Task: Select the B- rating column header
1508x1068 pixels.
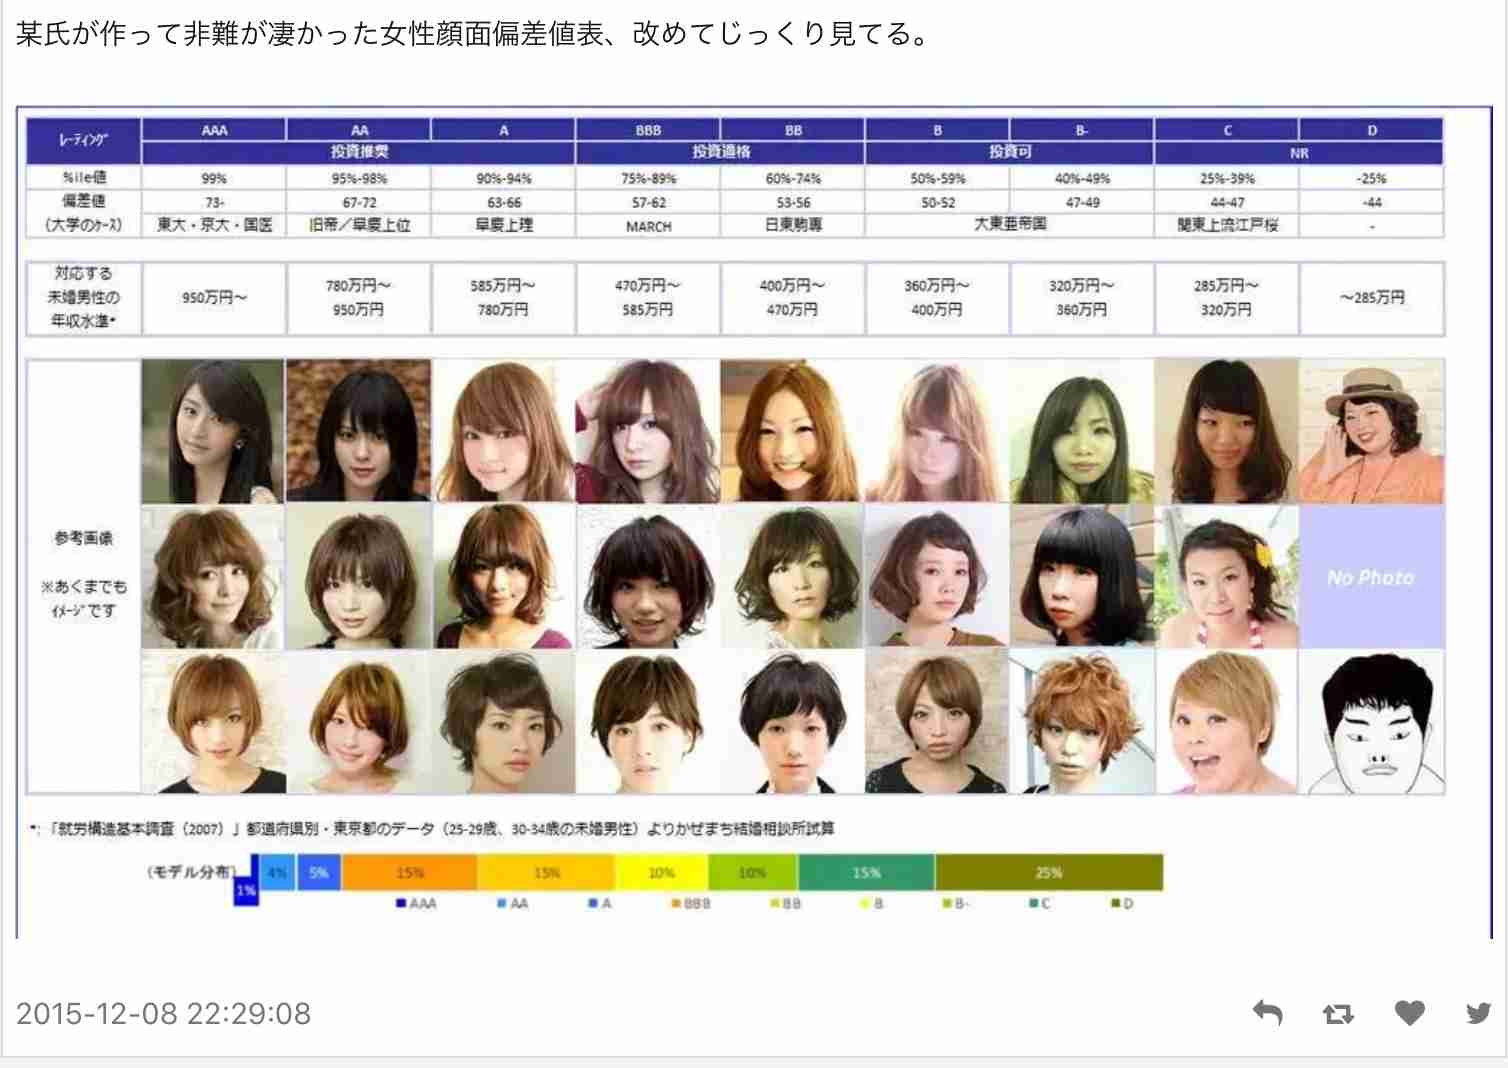Action: point(1082,130)
